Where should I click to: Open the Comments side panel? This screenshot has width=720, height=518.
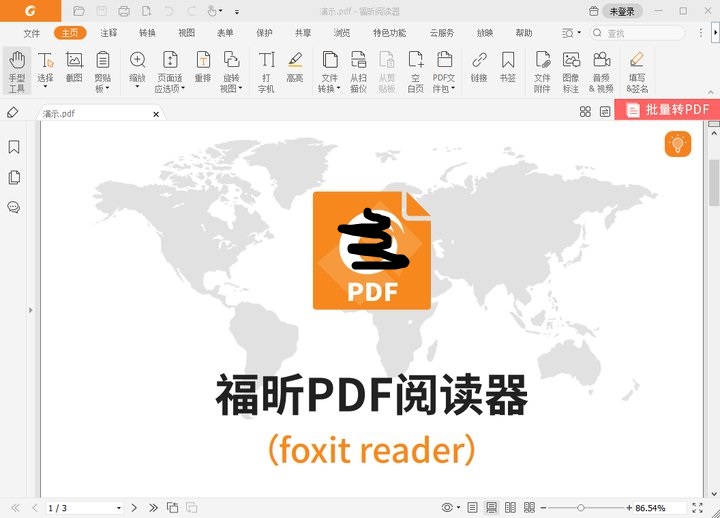[x=14, y=207]
